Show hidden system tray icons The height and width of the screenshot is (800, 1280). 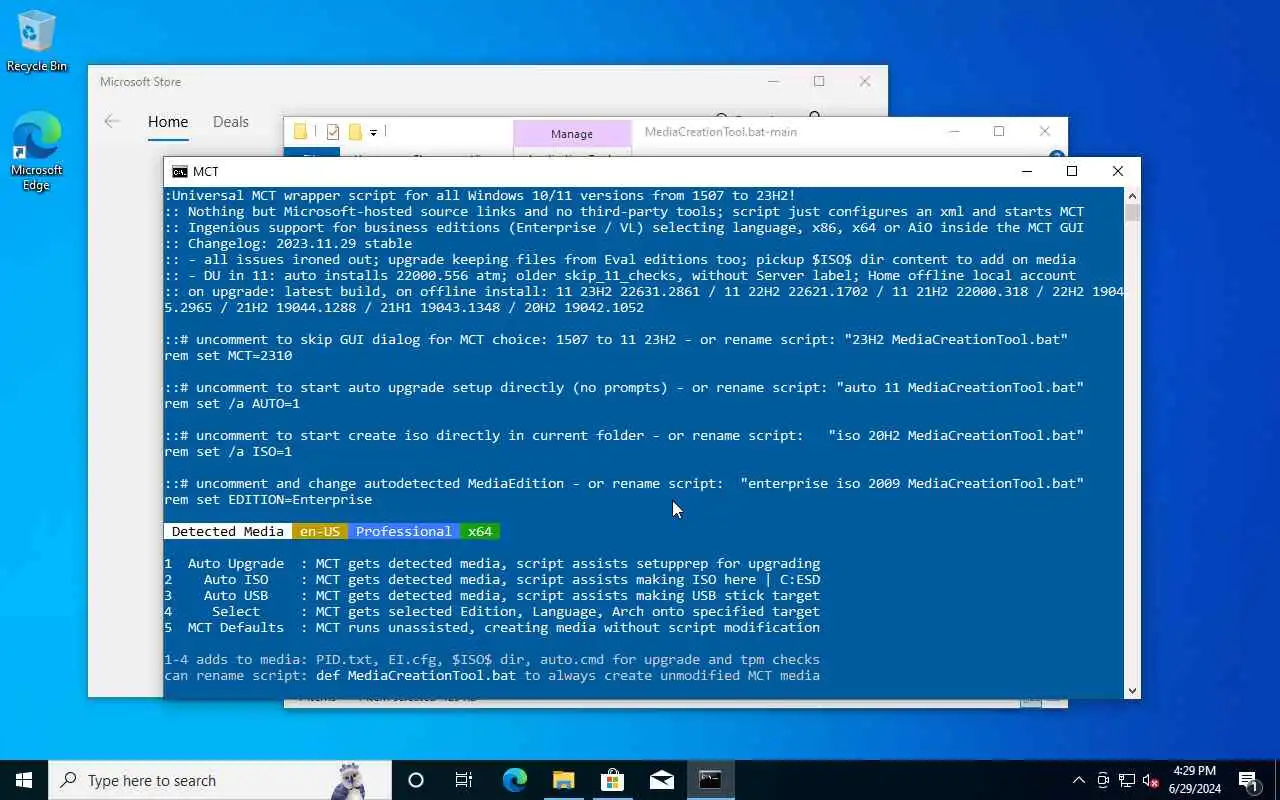point(1079,781)
